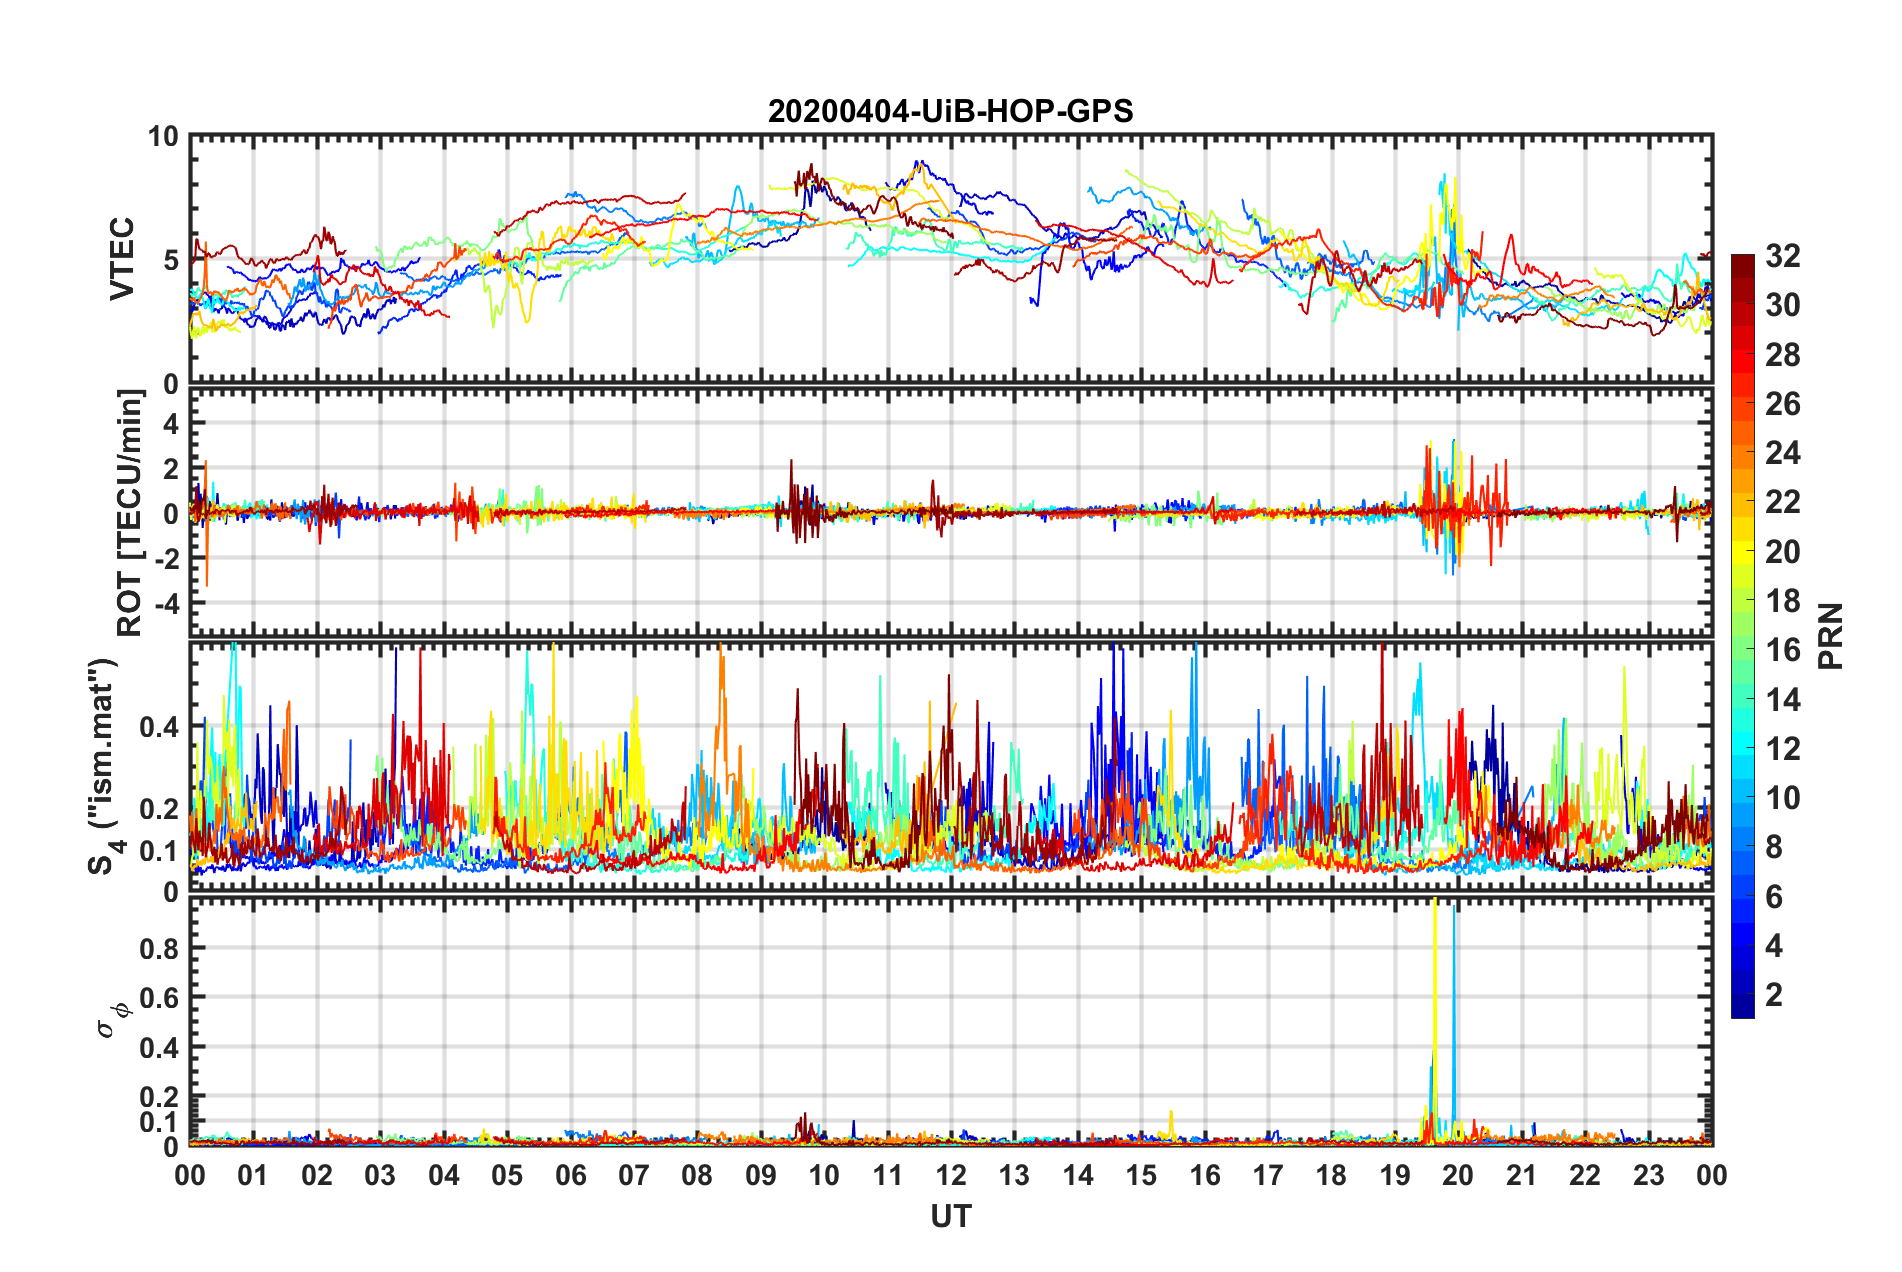The width and height of the screenshot is (1902, 1272).
Task: Click the light blue sigma-phi spike near 20 UT
Action: tap(1454, 1000)
